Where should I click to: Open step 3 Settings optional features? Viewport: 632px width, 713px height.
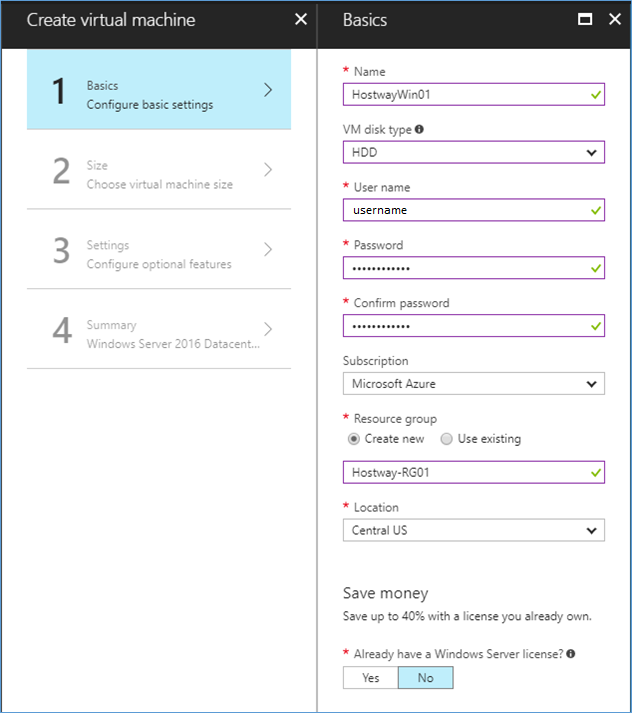(159, 249)
